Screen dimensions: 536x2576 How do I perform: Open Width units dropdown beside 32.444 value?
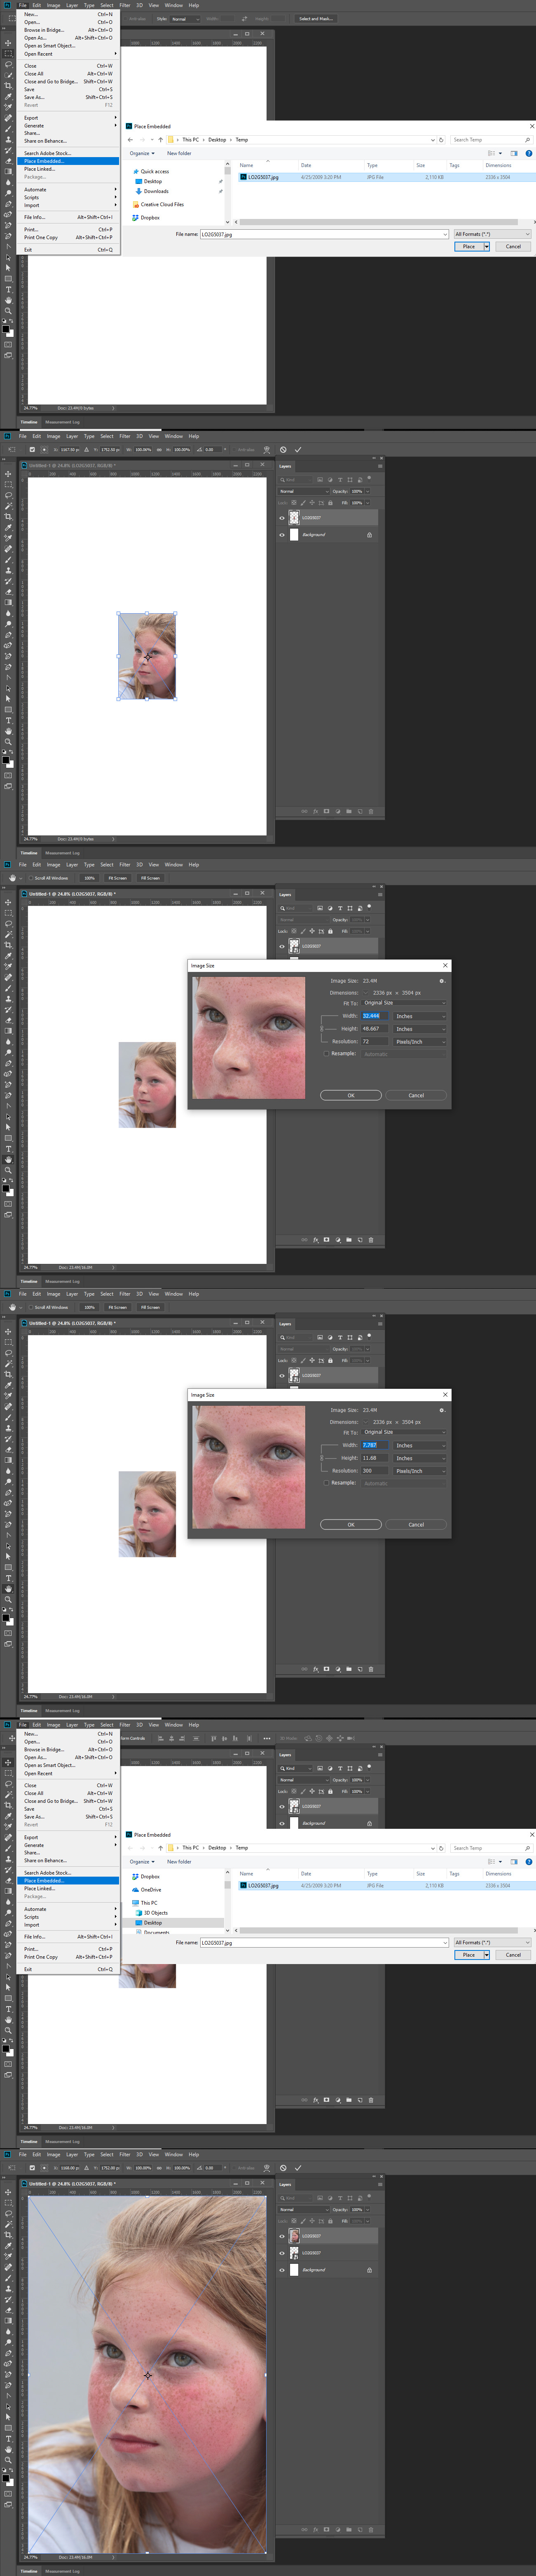click(420, 1016)
